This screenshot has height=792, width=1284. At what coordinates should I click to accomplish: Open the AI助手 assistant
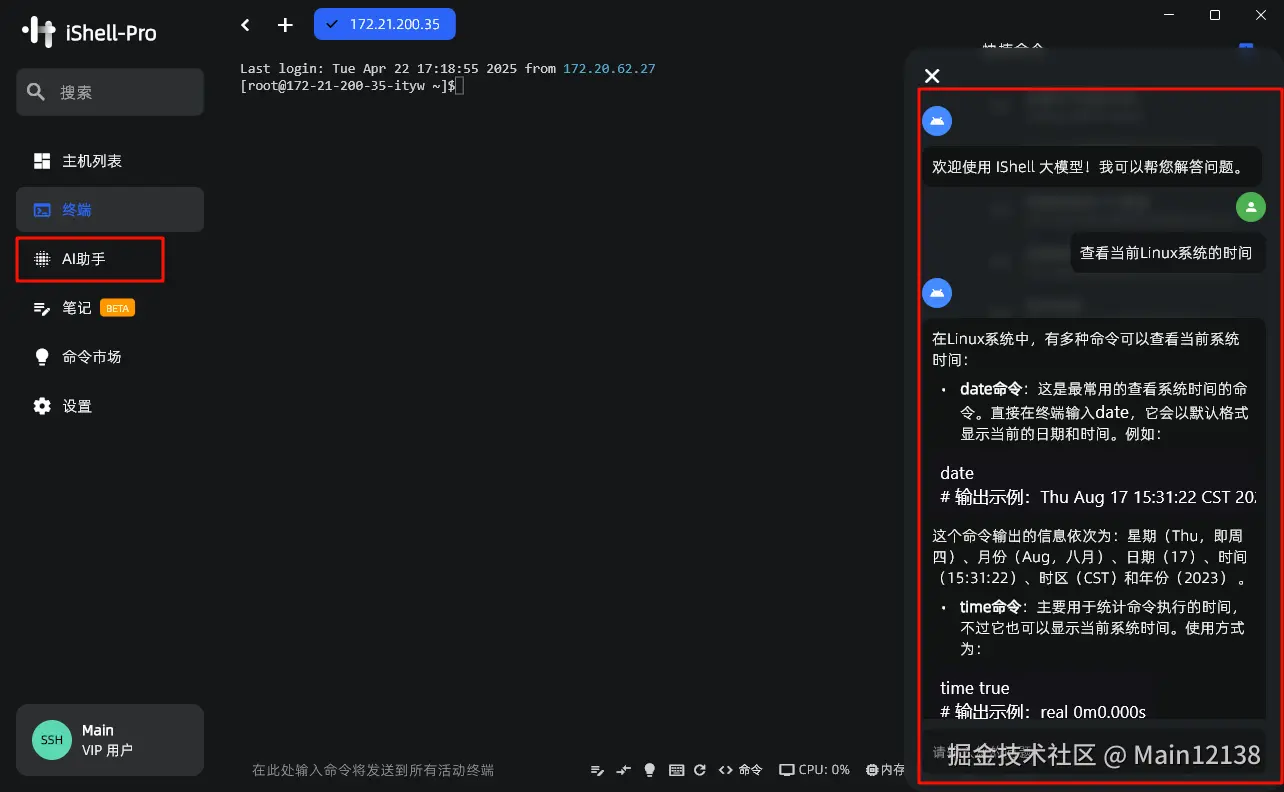point(110,259)
